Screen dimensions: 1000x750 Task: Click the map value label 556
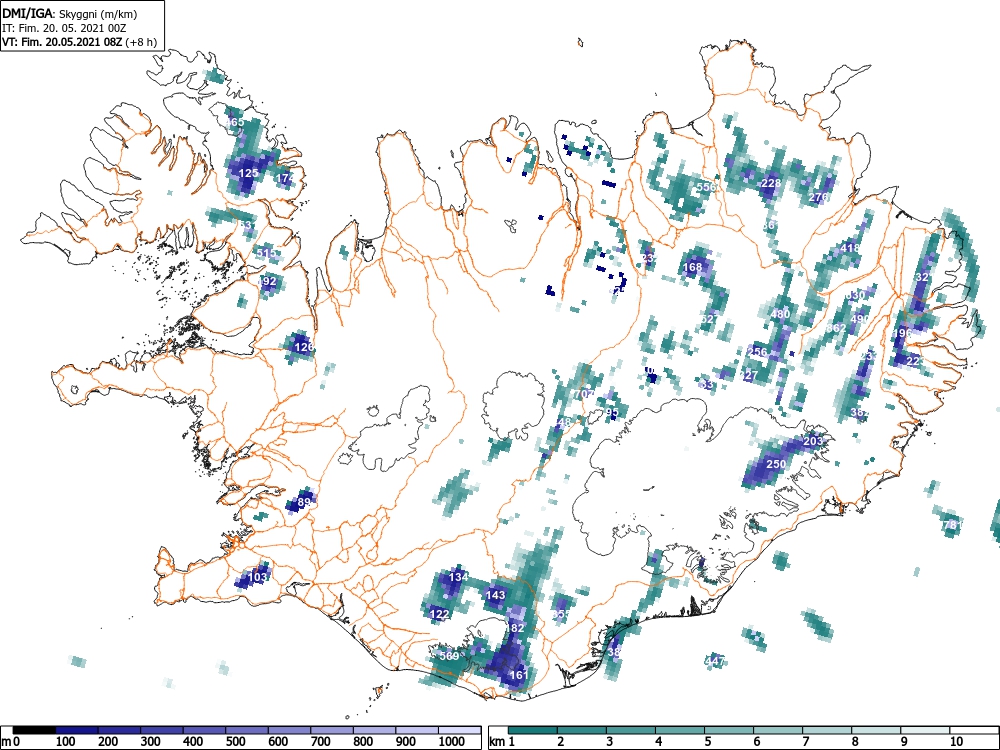[706, 187]
